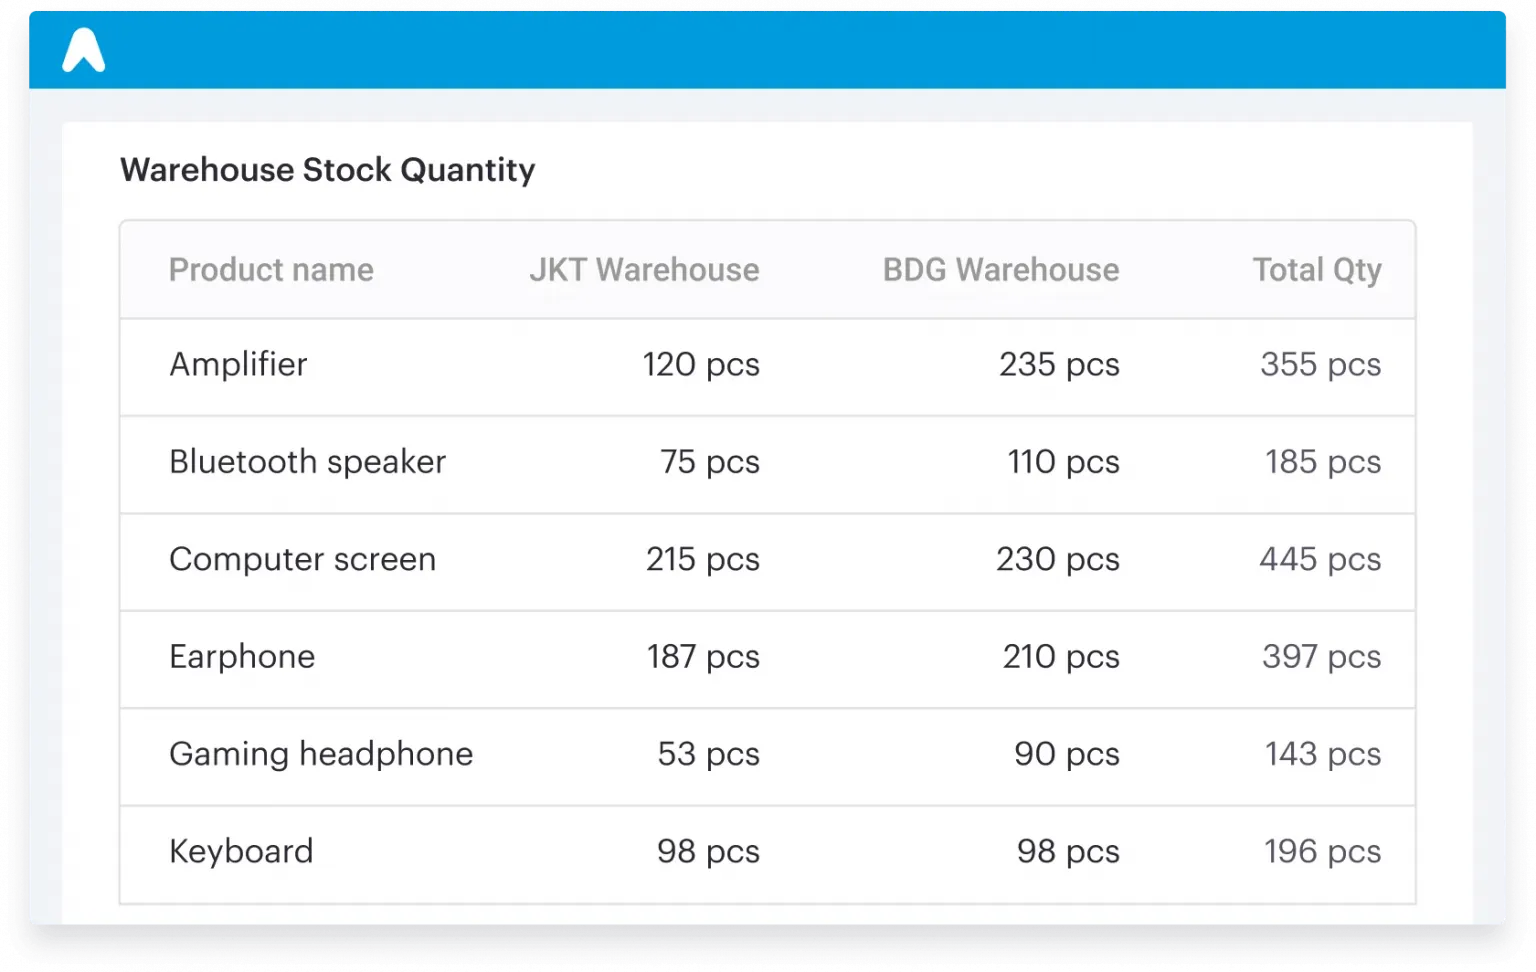Click the JKT Warehouse column header
Screen dimensions: 1536x972
[644, 270]
